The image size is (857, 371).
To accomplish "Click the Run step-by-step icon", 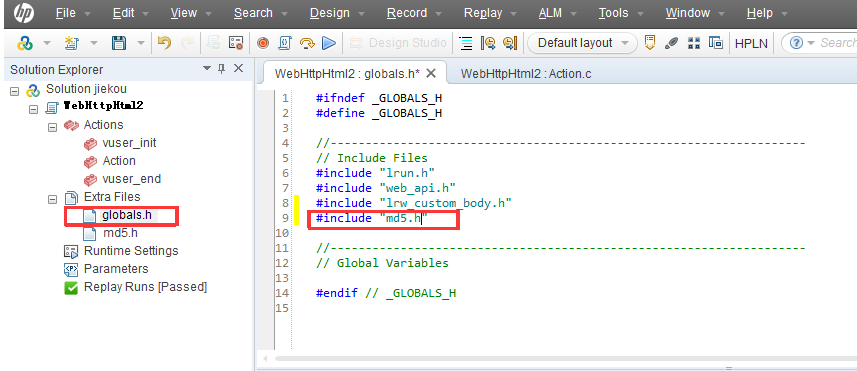I will [308, 43].
